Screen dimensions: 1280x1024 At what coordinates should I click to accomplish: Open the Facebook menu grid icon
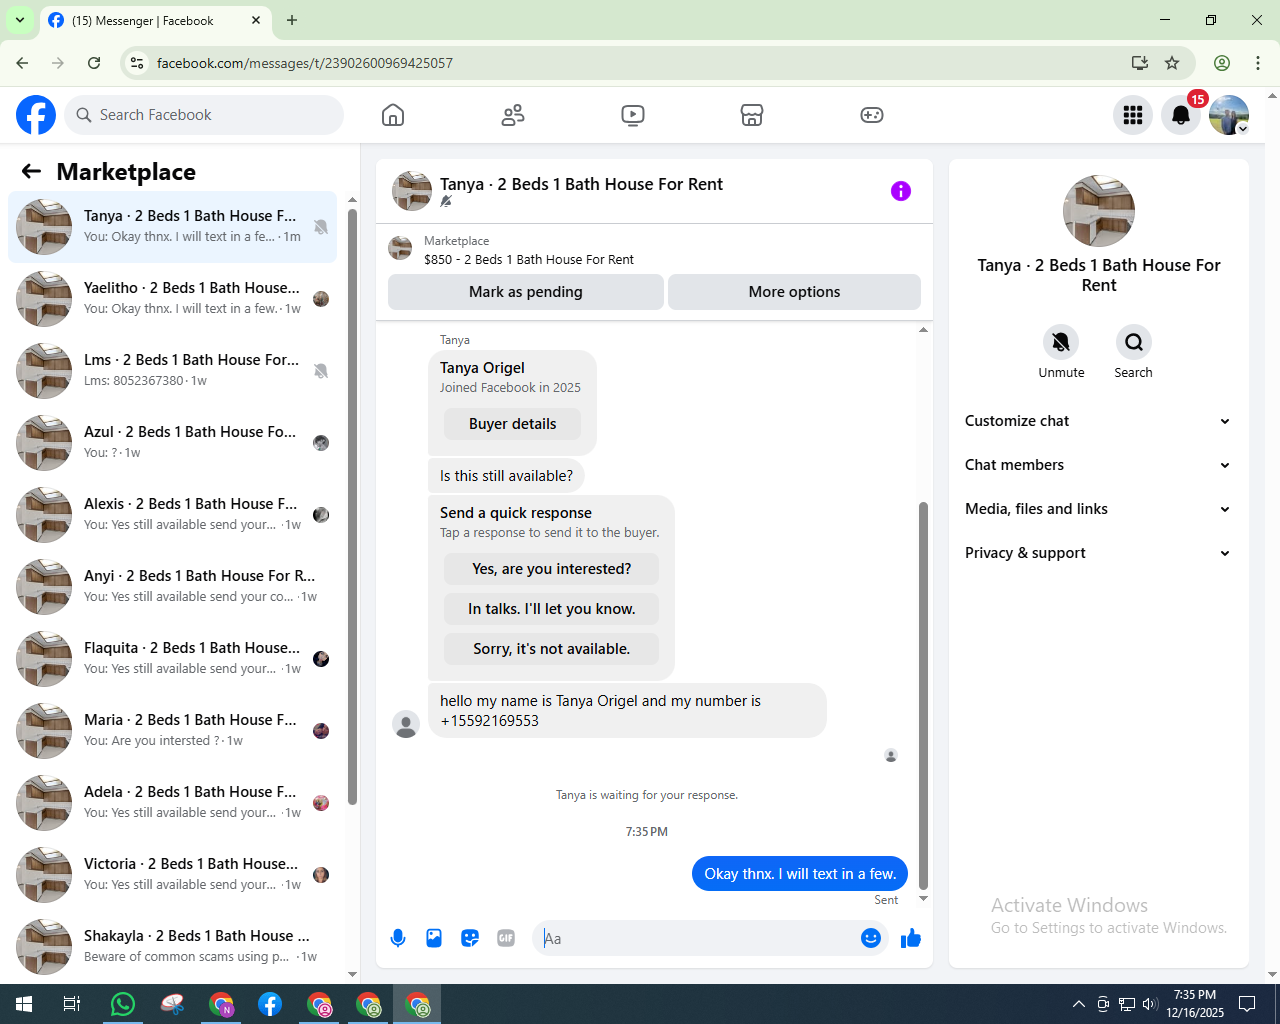[1133, 115]
